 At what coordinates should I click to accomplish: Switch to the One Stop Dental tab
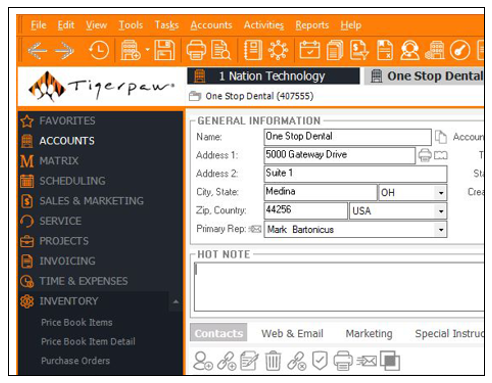[x=424, y=76]
